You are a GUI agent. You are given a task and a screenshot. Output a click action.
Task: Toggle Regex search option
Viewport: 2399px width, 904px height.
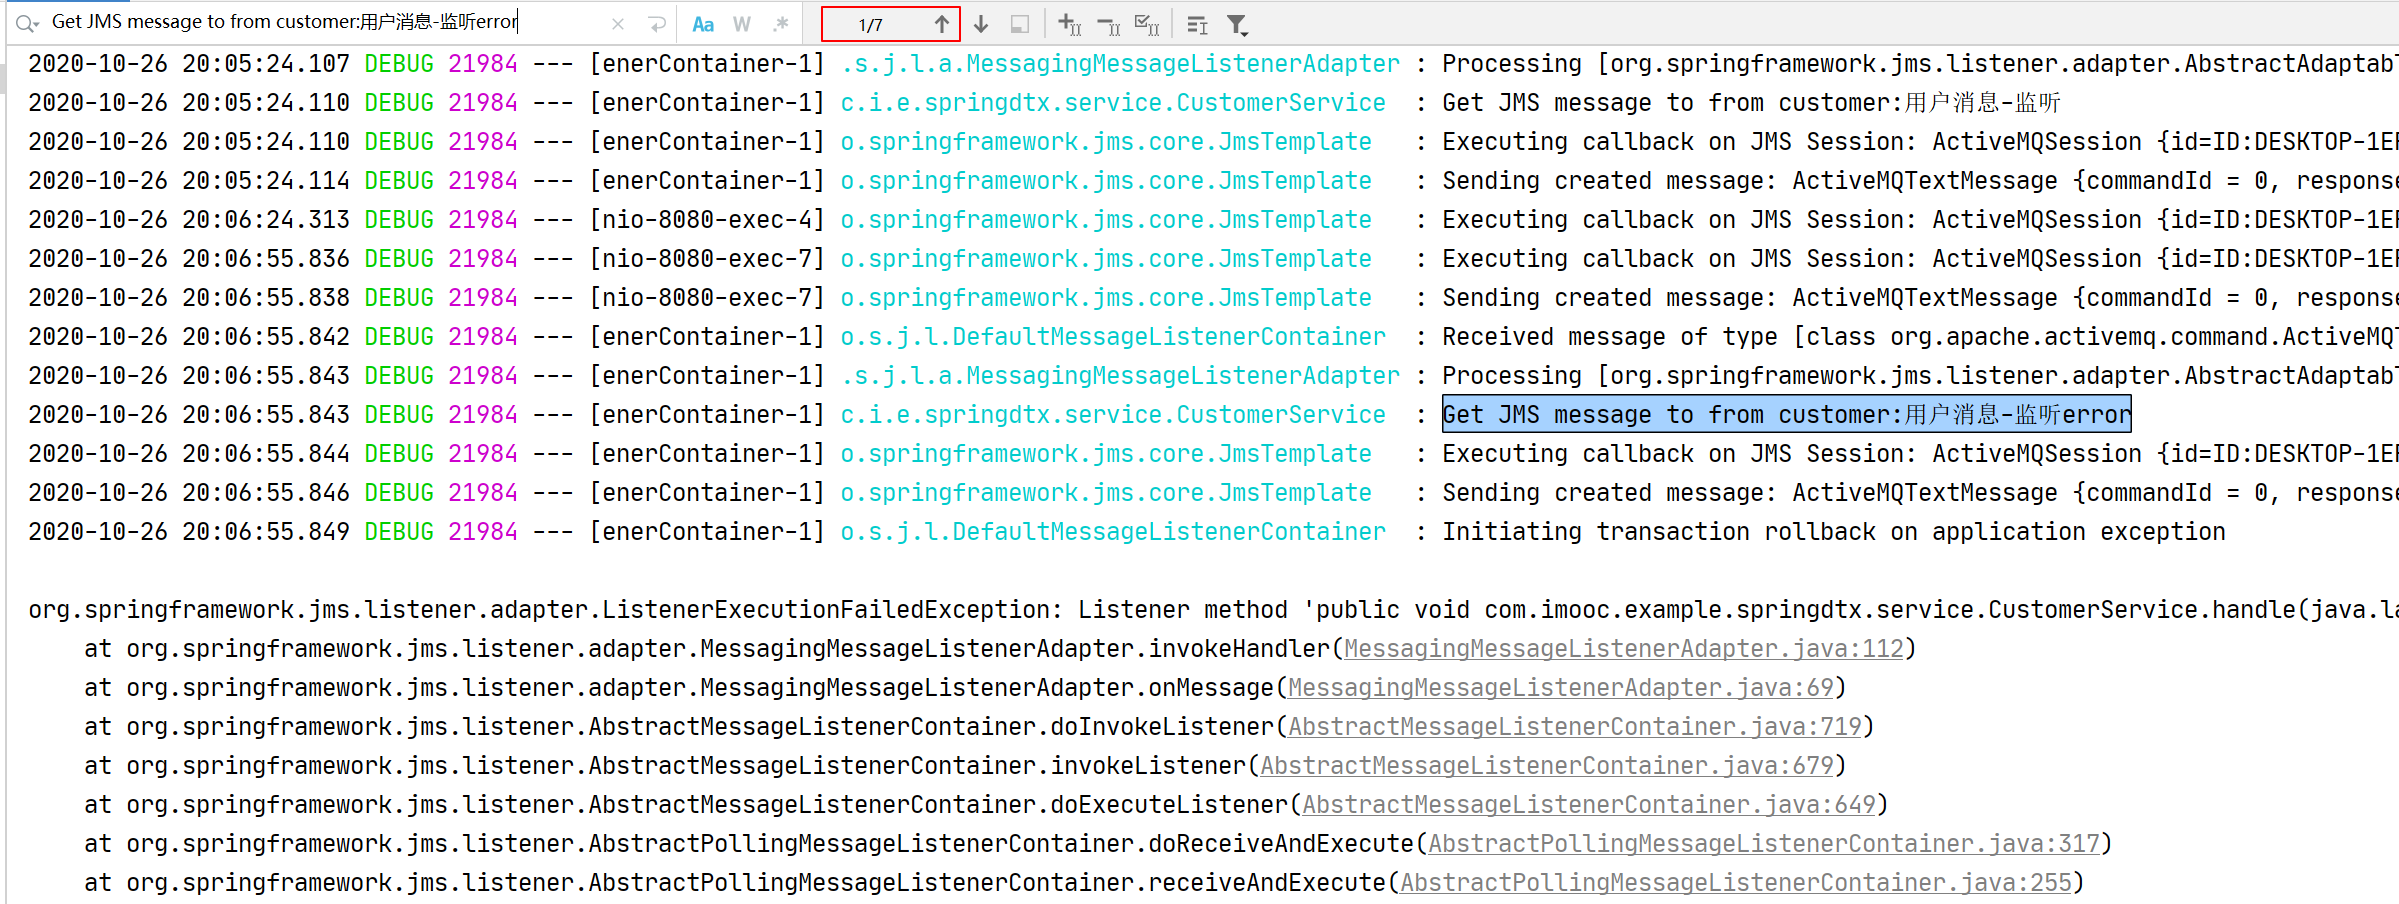[x=781, y=24]
